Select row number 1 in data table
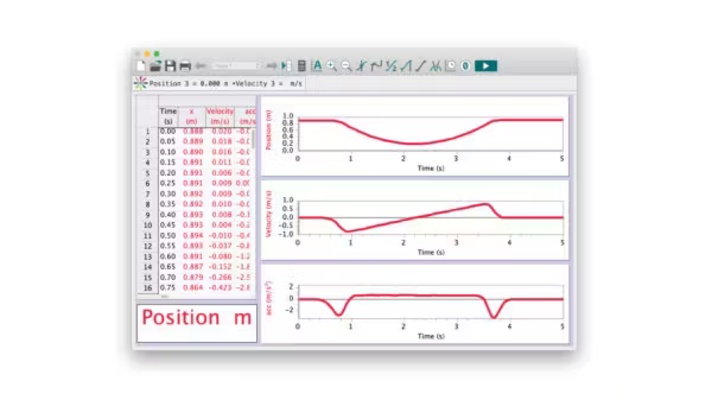 tap(148, 131)
